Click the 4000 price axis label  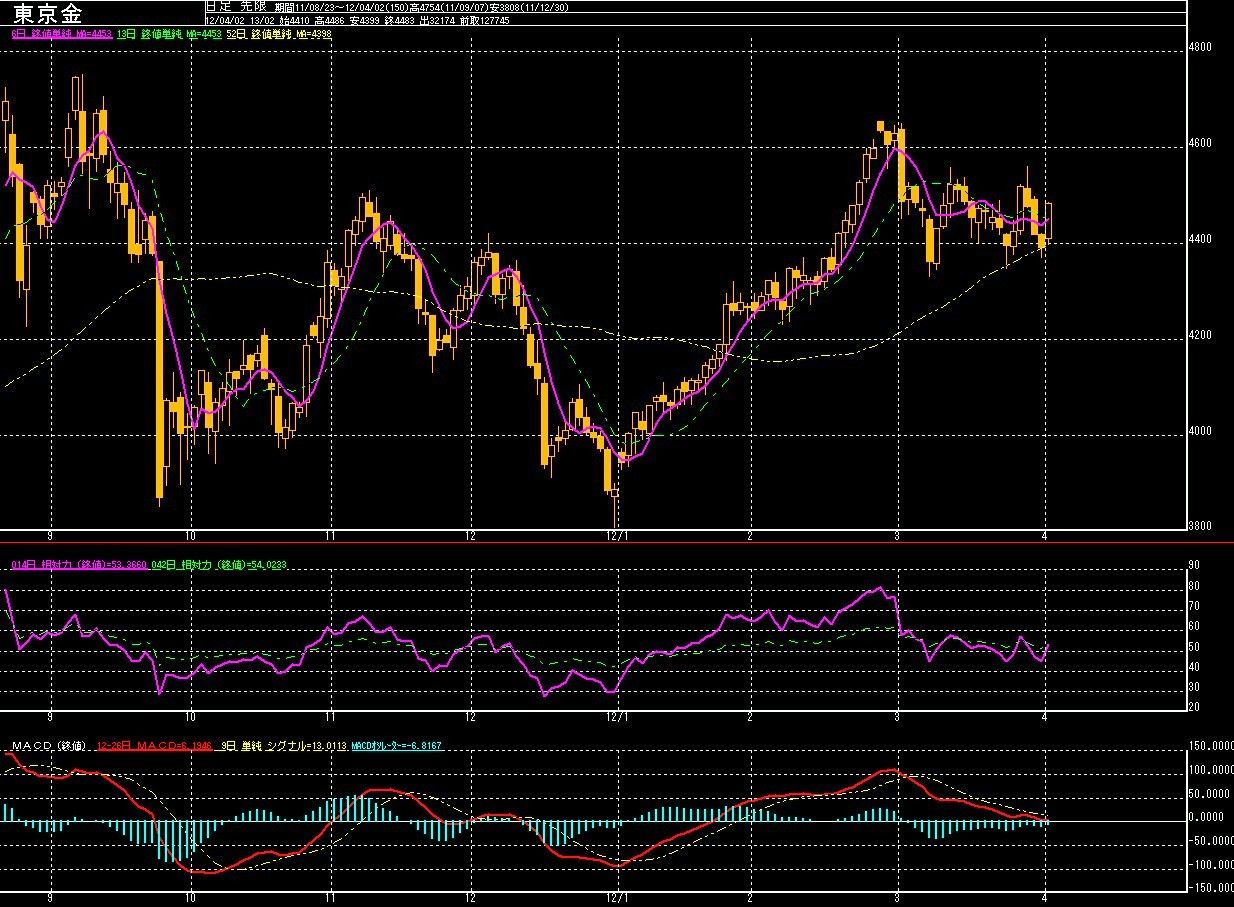point(1198,431)
